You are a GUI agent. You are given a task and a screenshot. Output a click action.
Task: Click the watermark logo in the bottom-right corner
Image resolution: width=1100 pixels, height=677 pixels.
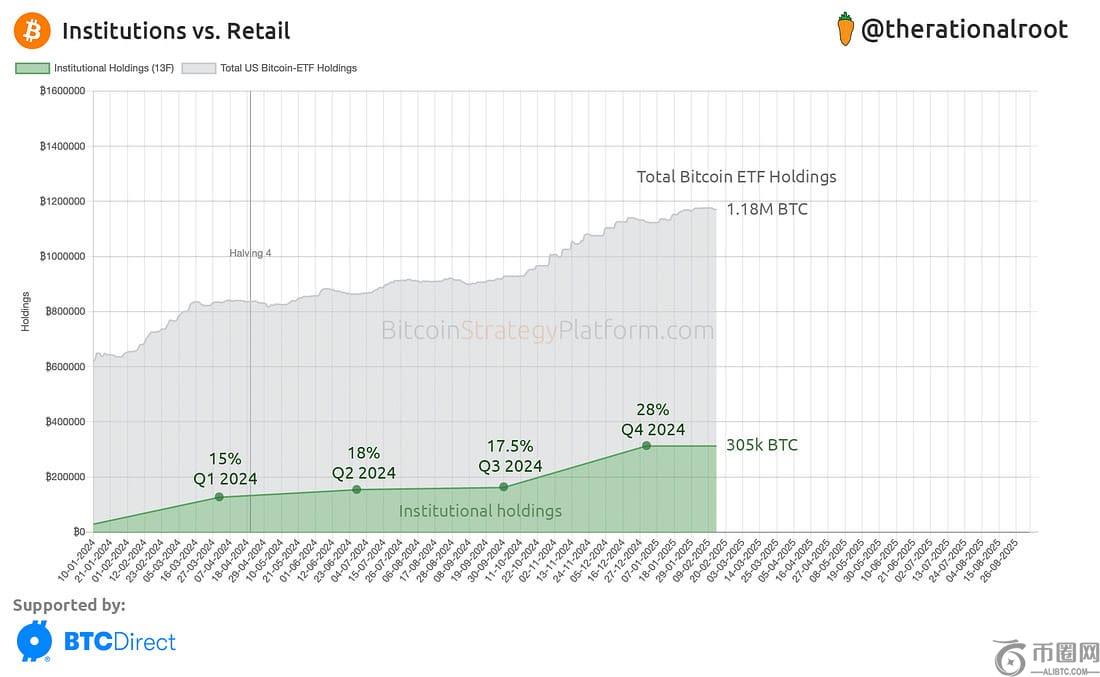(1013, 655)
